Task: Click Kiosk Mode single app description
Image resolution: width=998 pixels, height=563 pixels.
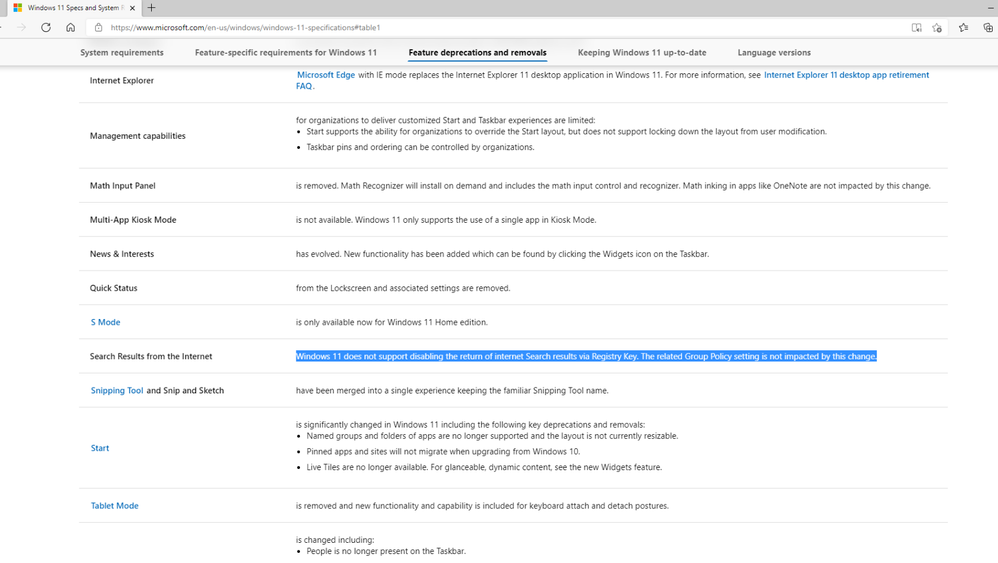Action: 446,220
